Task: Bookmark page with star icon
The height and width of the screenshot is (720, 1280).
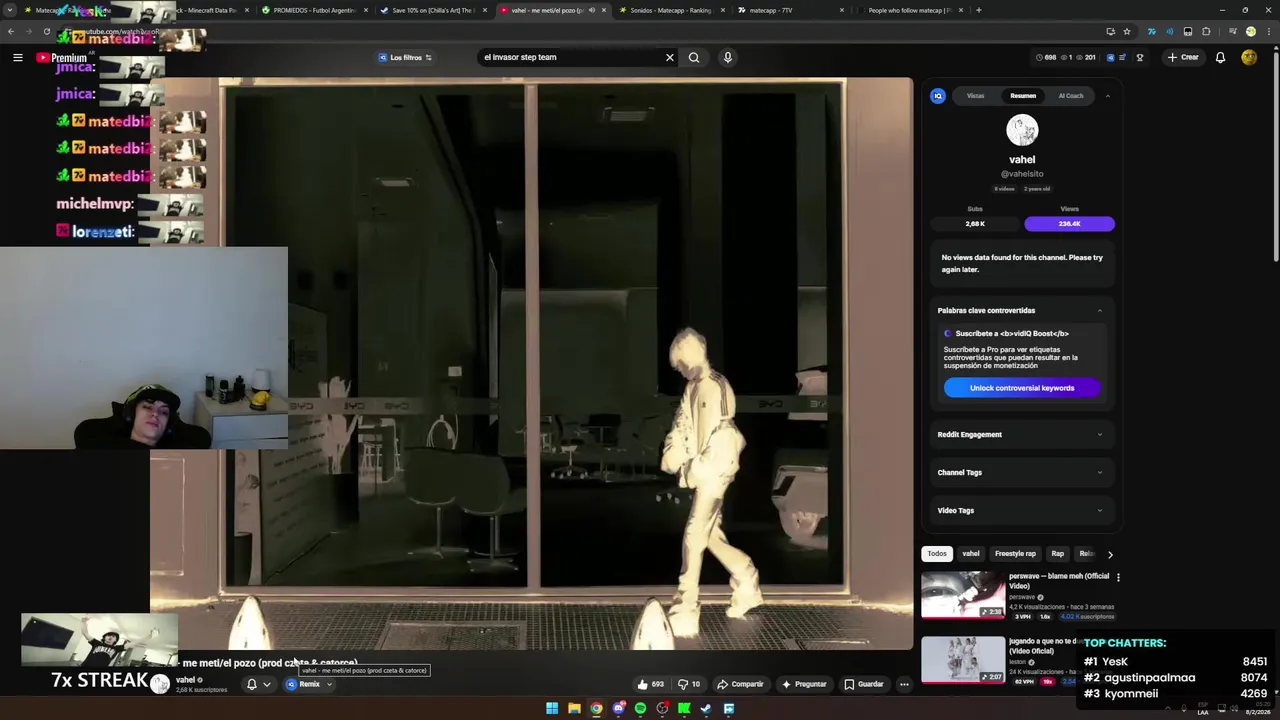Action: click(x=1127, y=31)
